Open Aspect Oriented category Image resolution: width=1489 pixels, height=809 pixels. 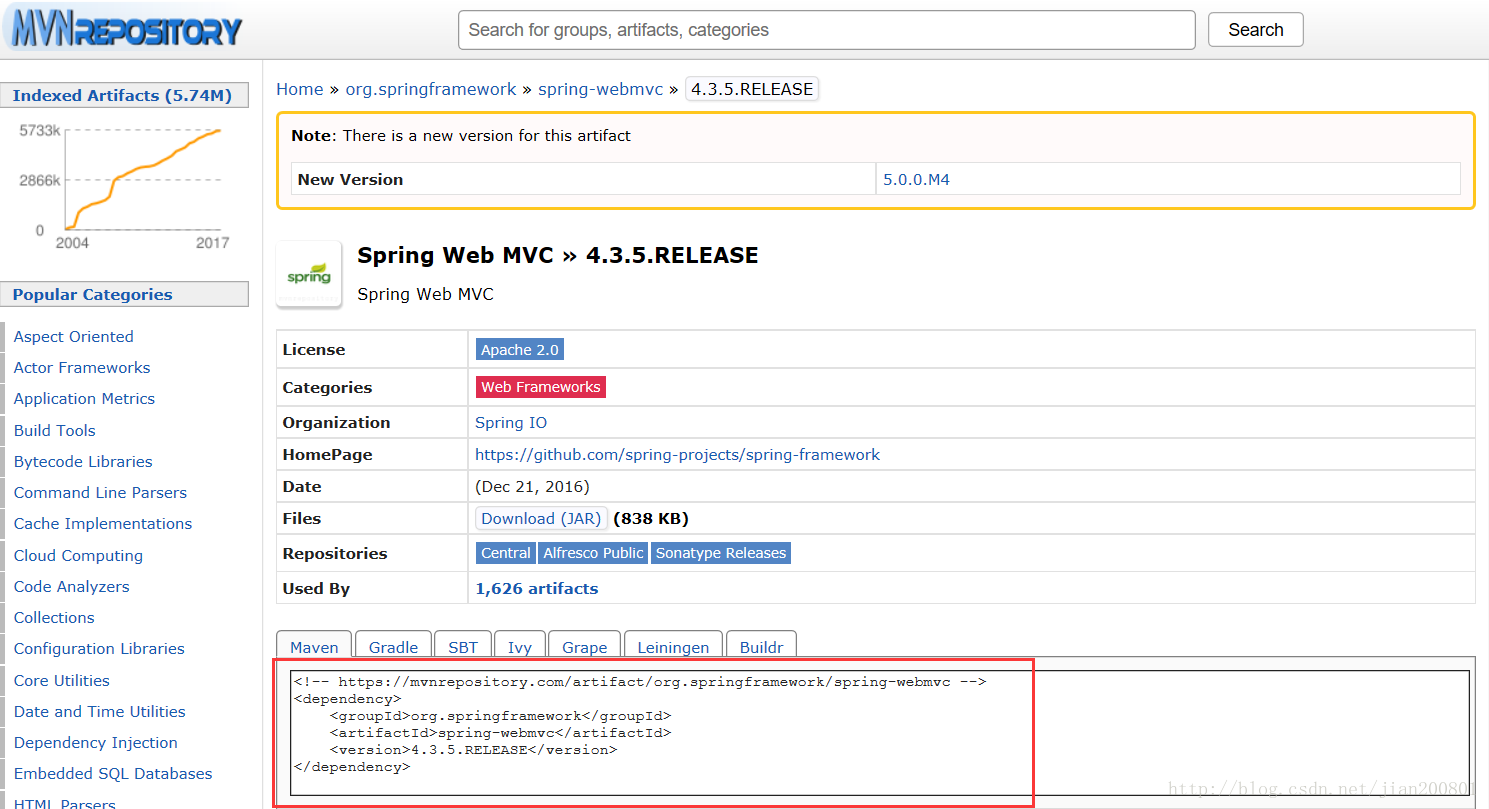pos(73,337)
